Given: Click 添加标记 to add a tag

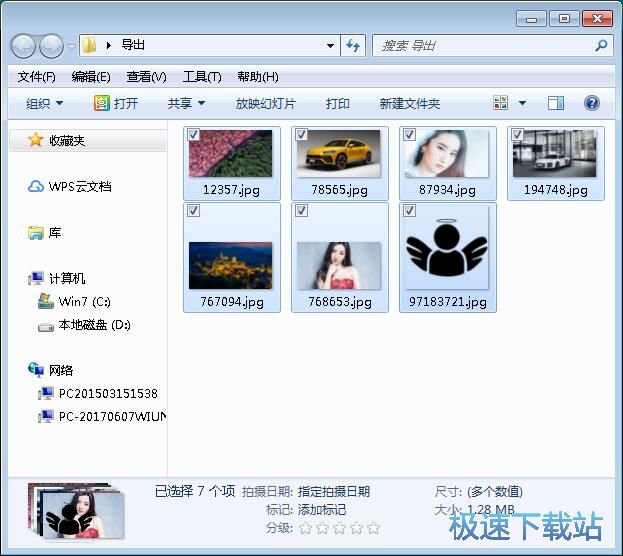Looking at the screenshot, I should click(322, 510).
